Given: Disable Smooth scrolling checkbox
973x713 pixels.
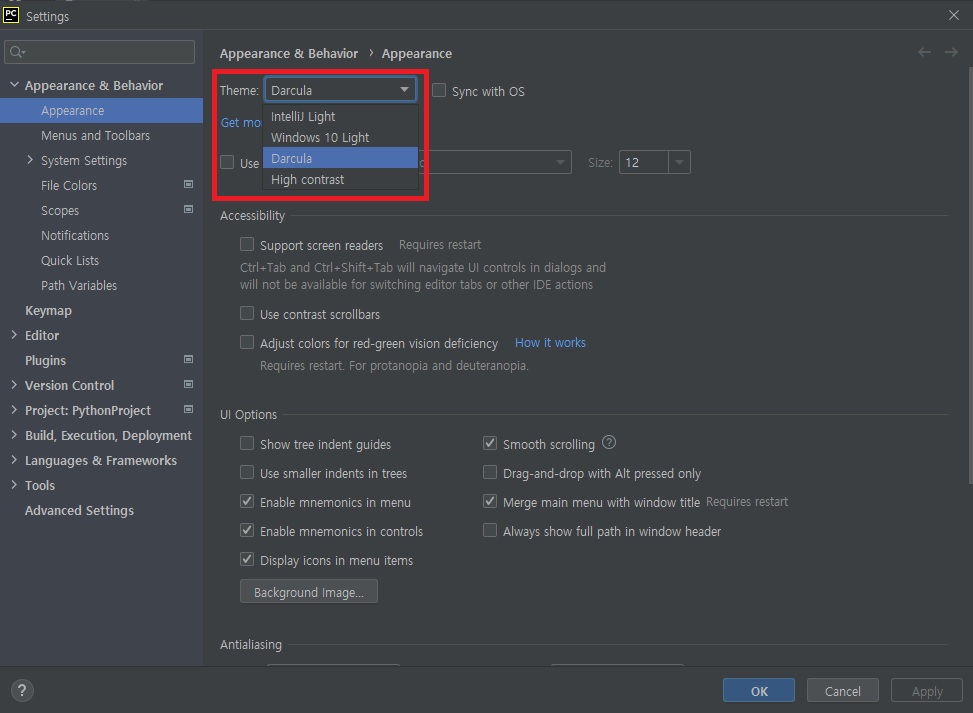Looking at the screenshot, I should [x=490, y=444].
